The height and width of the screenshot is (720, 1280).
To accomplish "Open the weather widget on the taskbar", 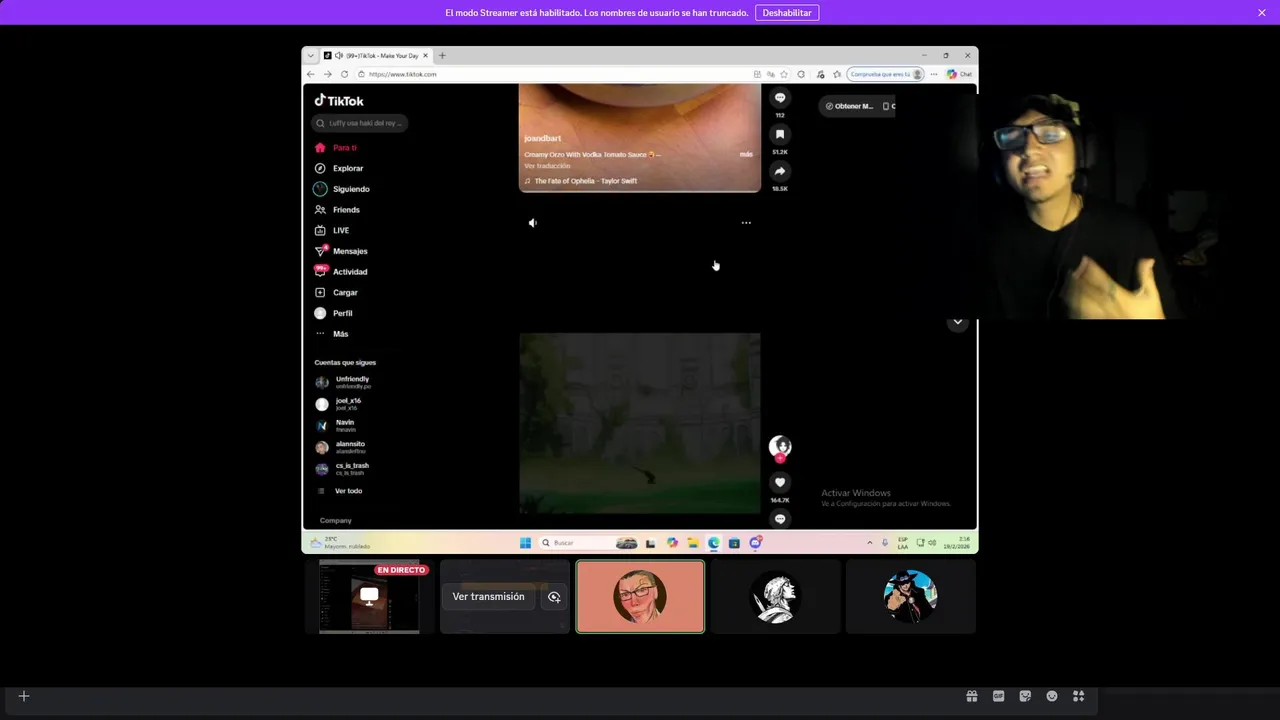I will [x=341, y=543].
